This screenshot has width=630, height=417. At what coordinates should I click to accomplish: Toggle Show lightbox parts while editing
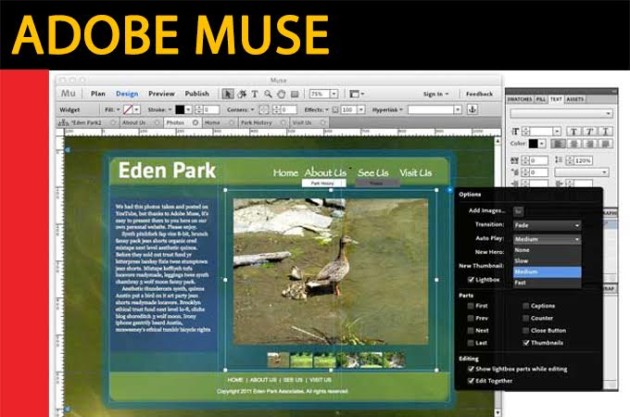(471, 369)
